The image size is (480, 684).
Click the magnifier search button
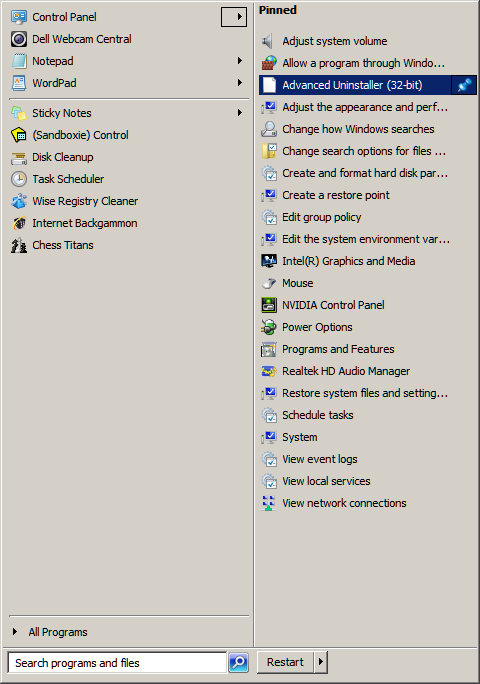pyautogui.click(x=239, y=663)
